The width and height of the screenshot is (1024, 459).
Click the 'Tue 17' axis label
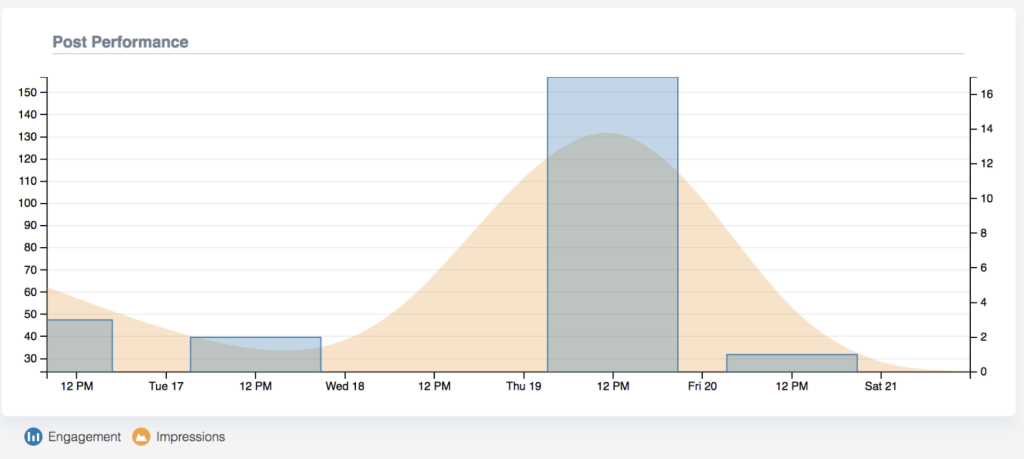point(166,387)
